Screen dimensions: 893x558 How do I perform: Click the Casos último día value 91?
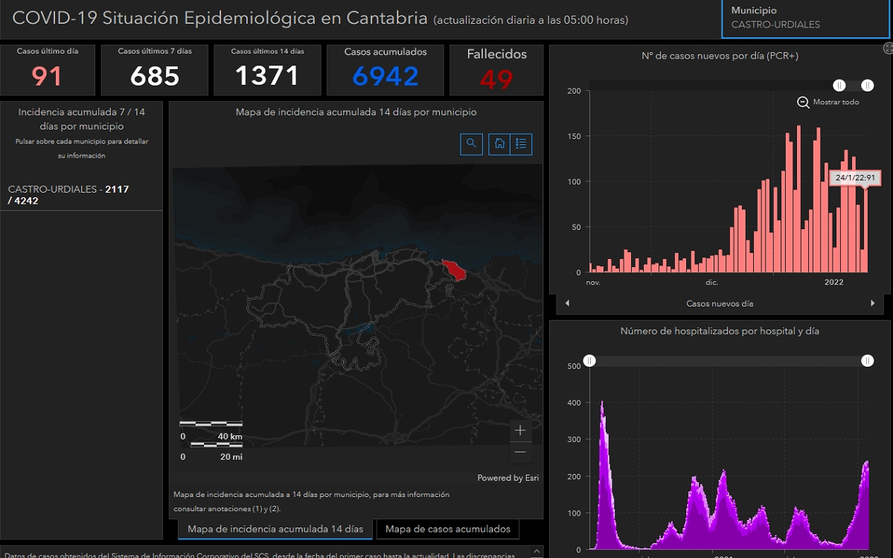click(47, 76)
